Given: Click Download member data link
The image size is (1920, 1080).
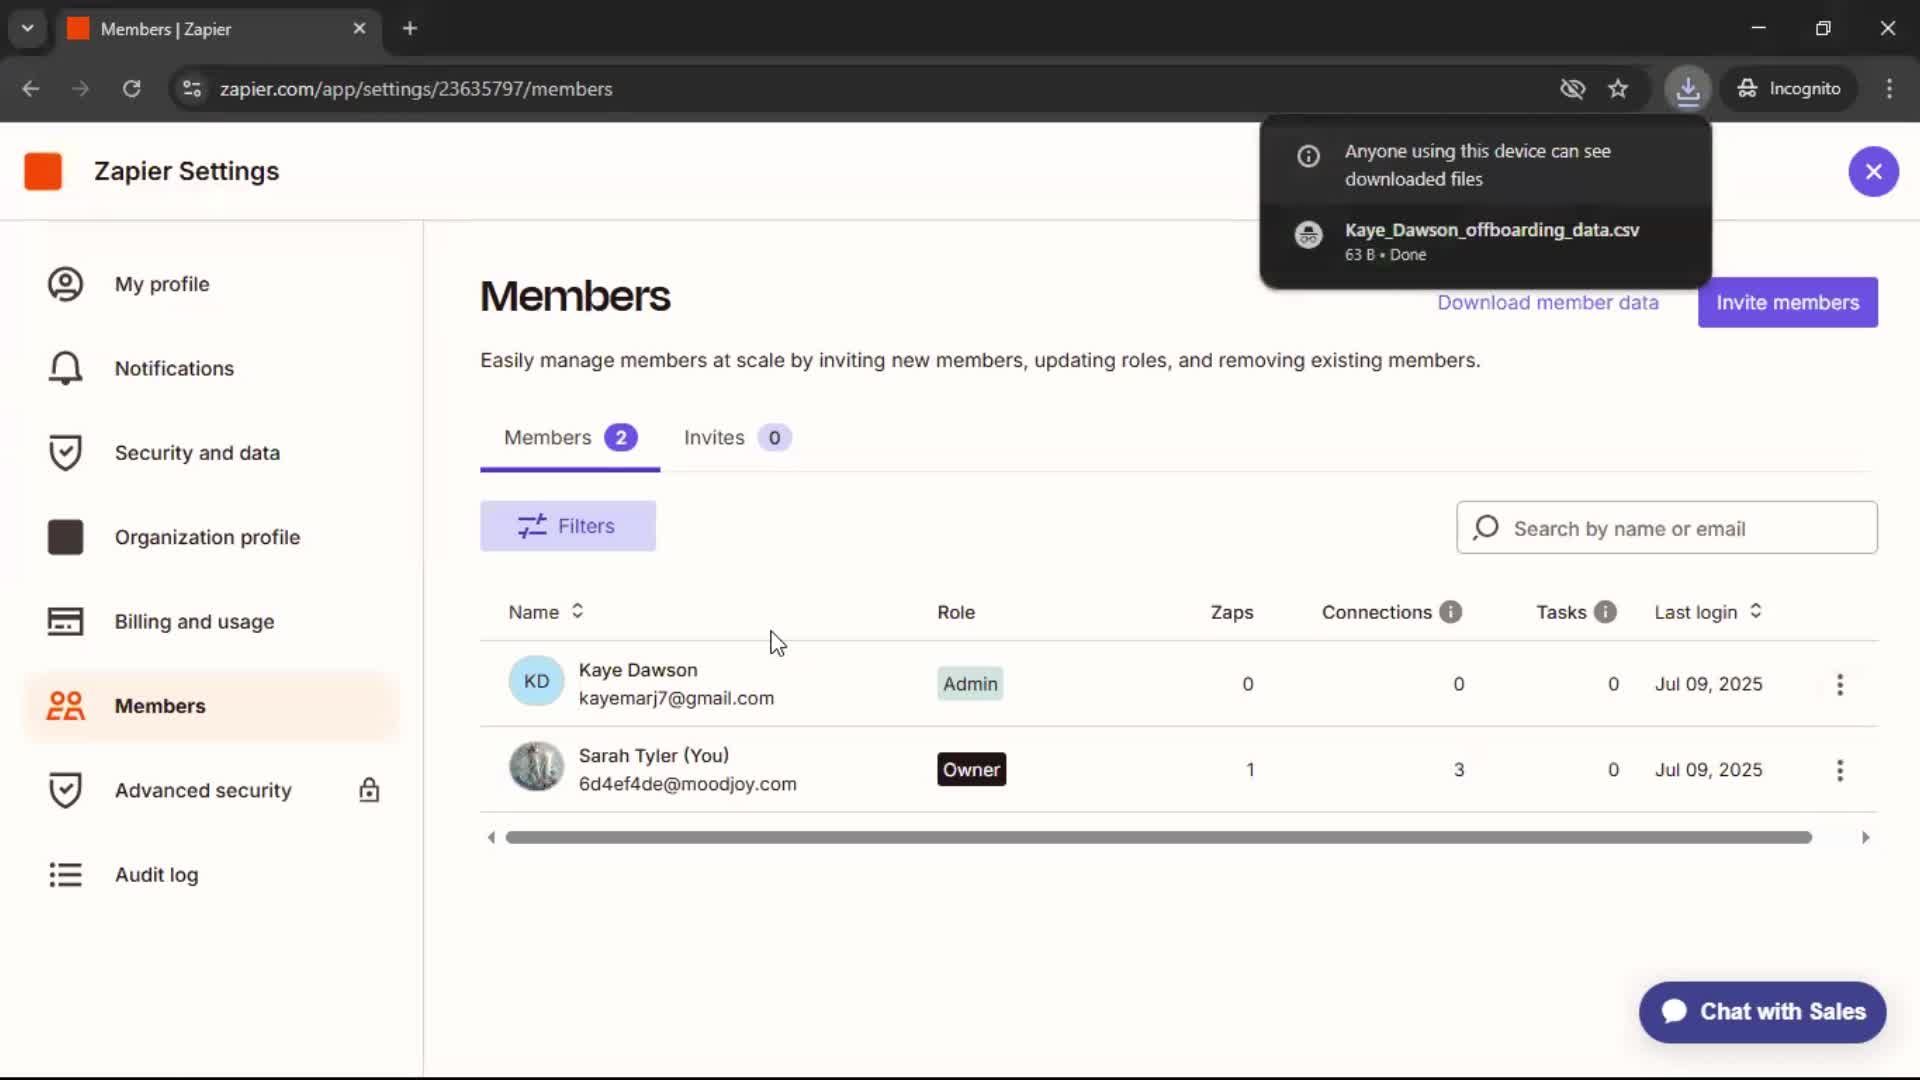Looking at the screenshot, I should coord(1547,302).
